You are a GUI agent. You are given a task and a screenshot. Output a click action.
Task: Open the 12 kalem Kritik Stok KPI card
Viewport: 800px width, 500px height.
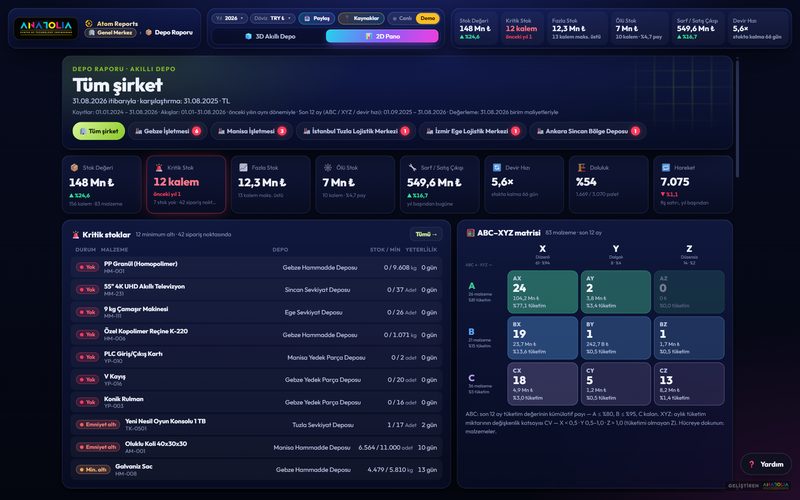(x=186, y=184)
